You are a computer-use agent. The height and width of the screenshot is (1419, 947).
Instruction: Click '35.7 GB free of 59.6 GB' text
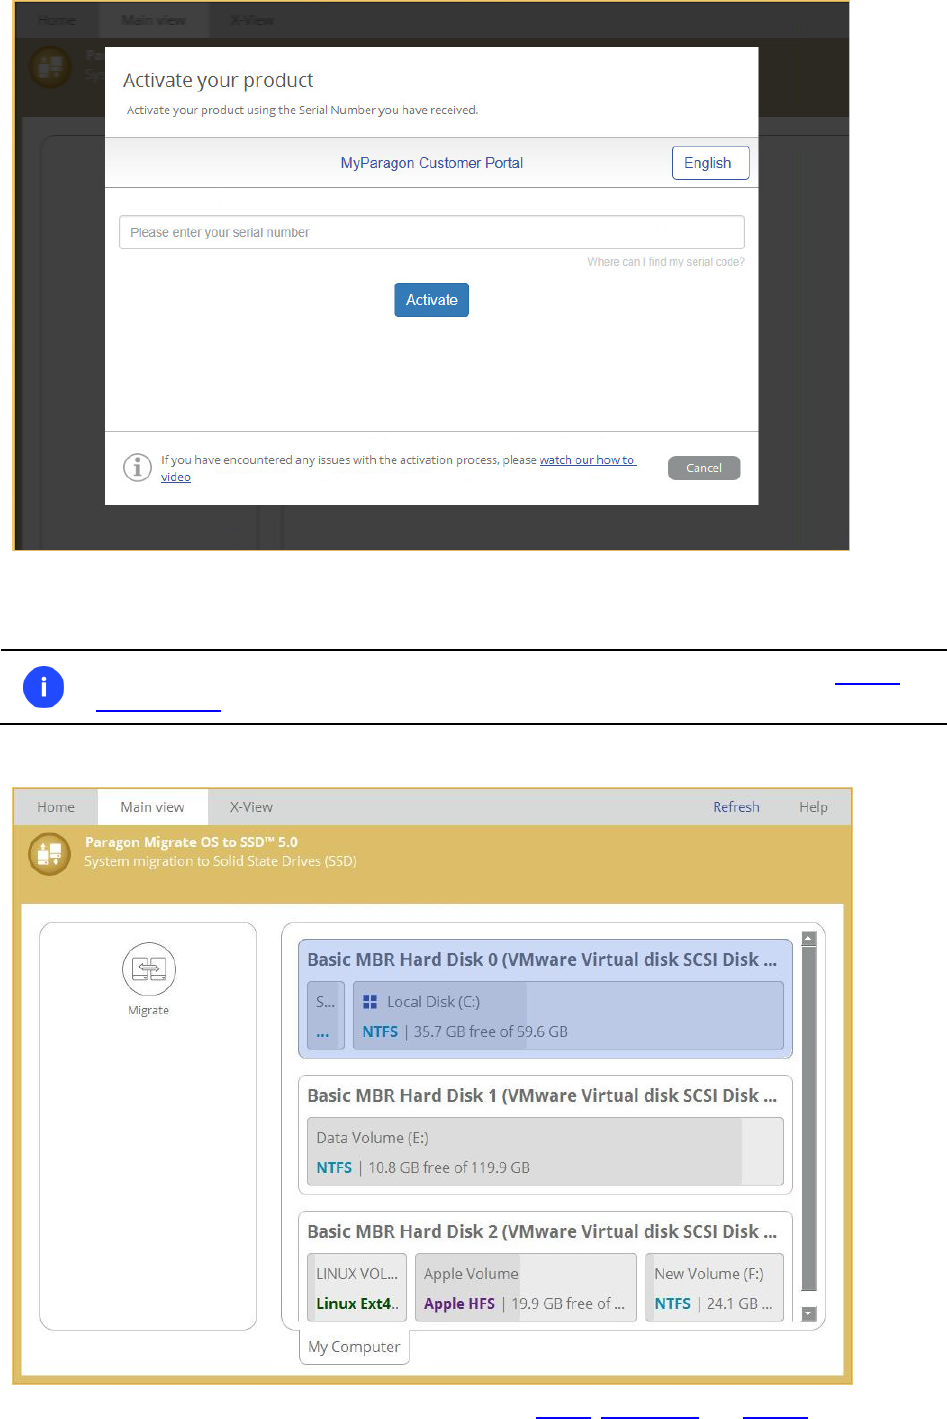[490, 1032]
